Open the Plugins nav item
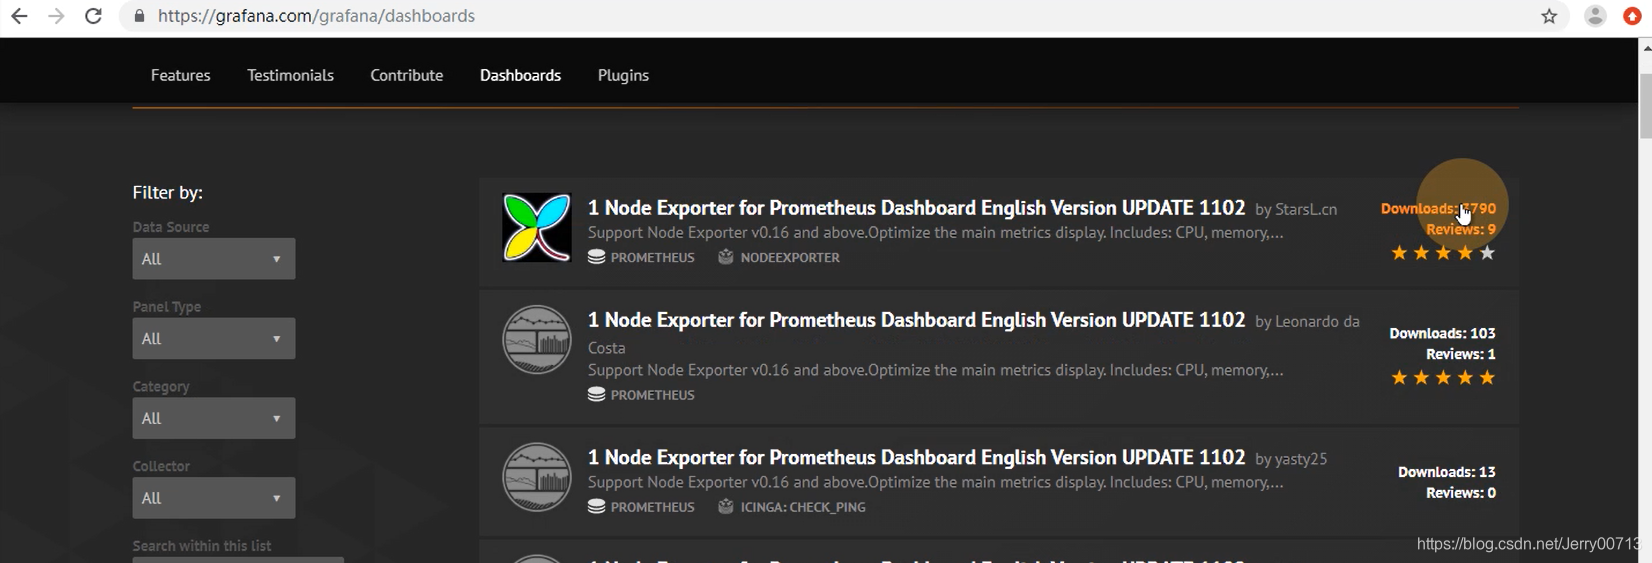 [x=623, y=75]
